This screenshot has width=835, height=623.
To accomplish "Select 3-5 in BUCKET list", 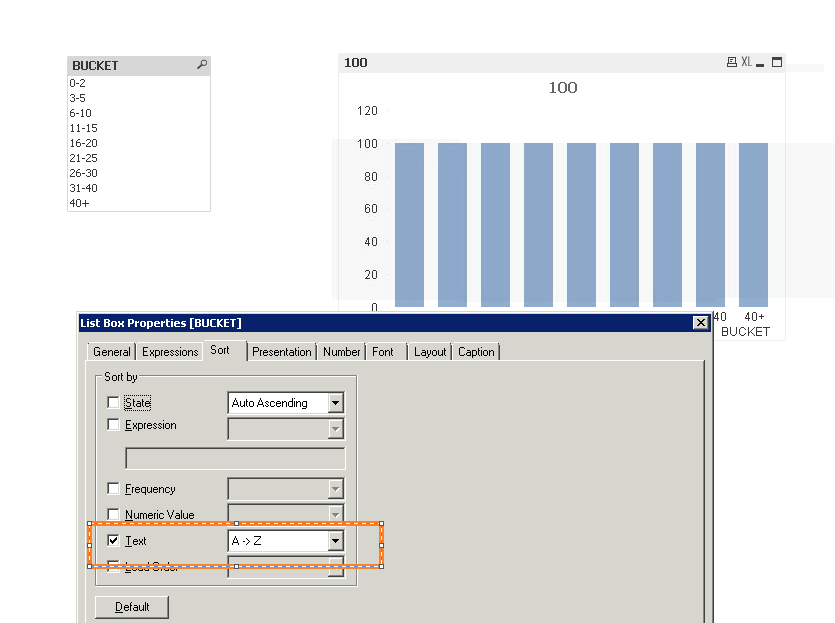I will tap(138, 98).
